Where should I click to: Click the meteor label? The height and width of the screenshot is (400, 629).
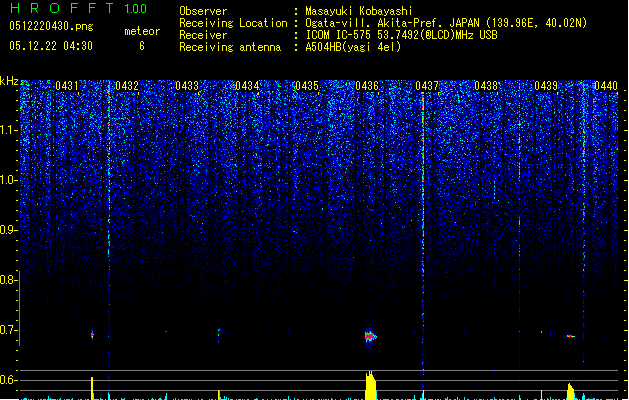click(x=142, y=31)
